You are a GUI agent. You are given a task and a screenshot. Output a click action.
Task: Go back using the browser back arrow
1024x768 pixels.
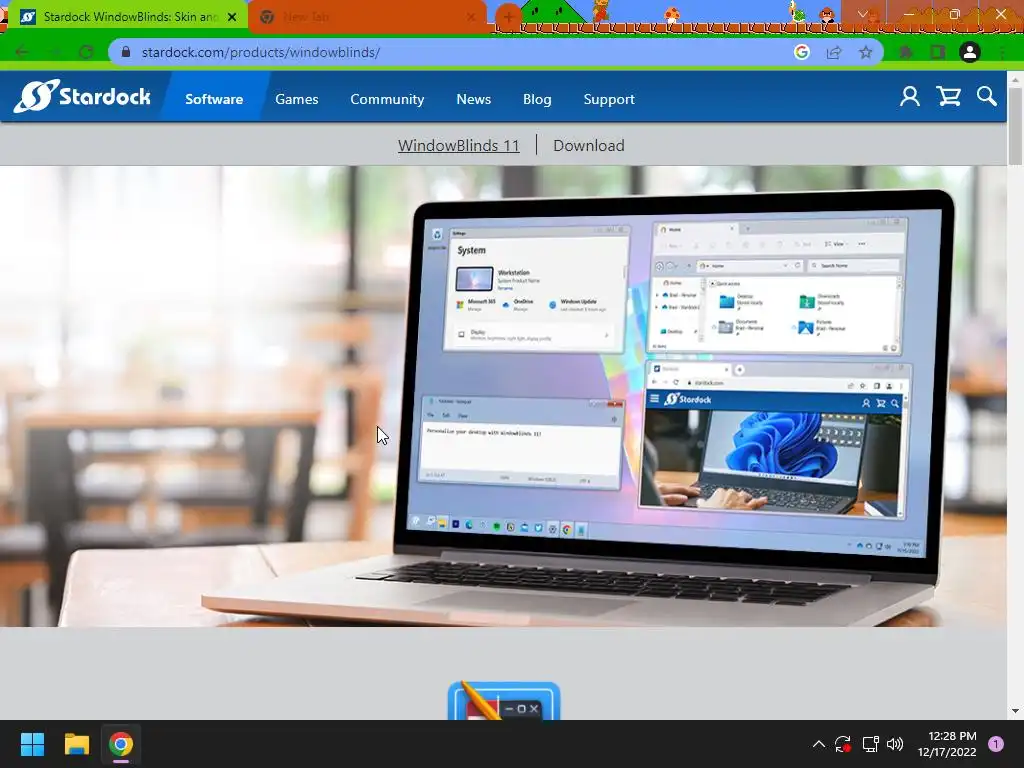pos(22,52)
